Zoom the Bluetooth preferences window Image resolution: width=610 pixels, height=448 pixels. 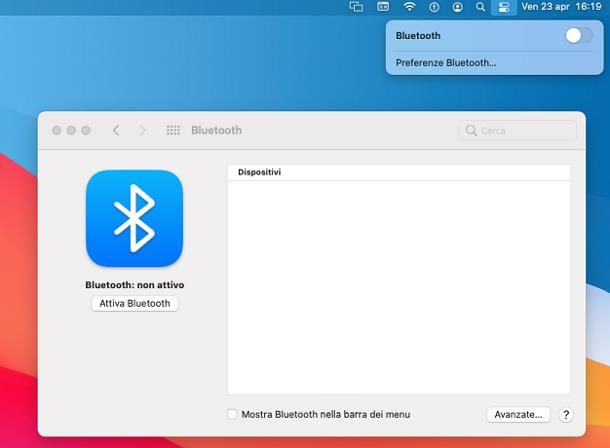click(x=86, y=130)
